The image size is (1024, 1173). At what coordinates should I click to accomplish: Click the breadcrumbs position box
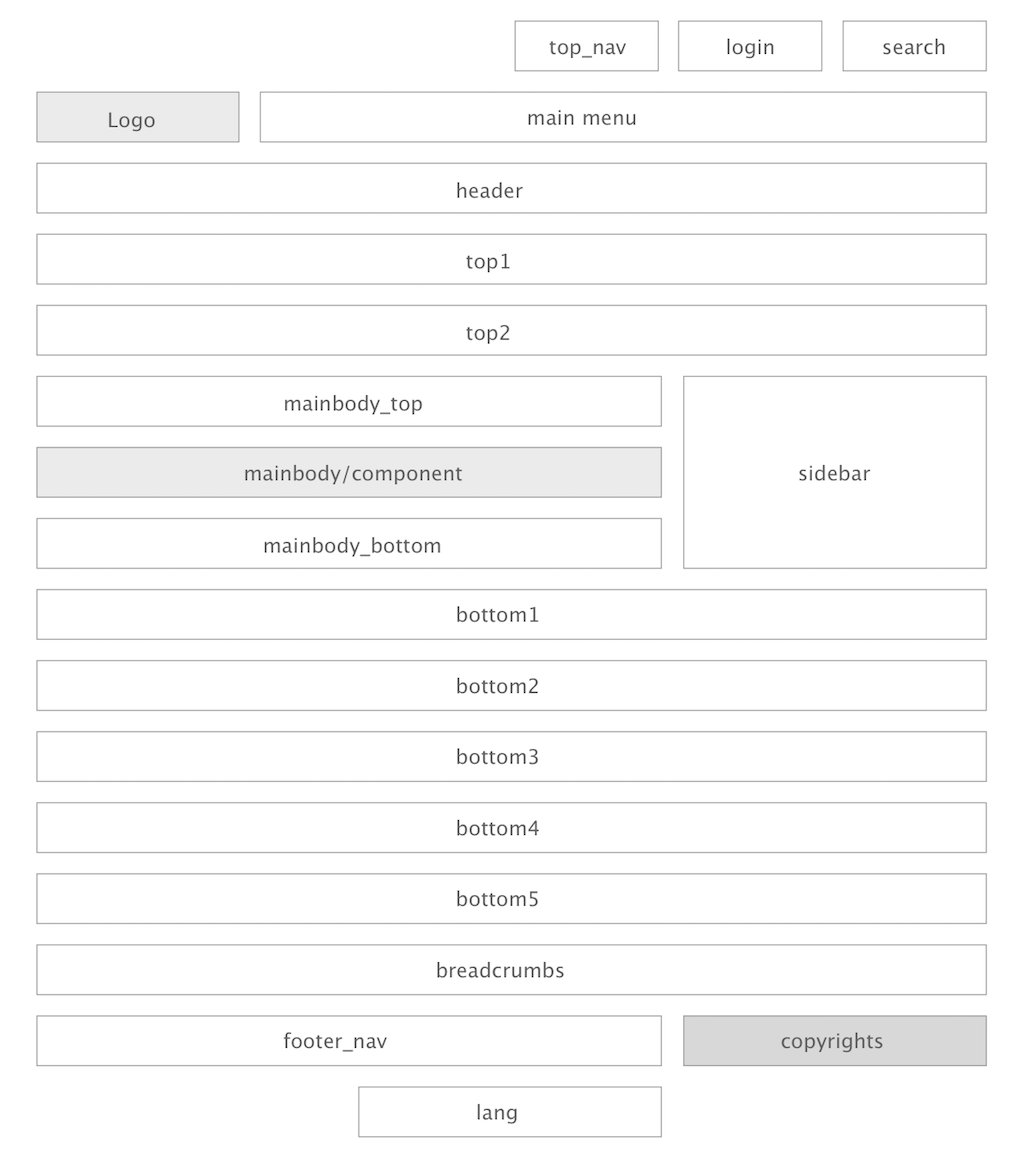click(x=511, y=969)
